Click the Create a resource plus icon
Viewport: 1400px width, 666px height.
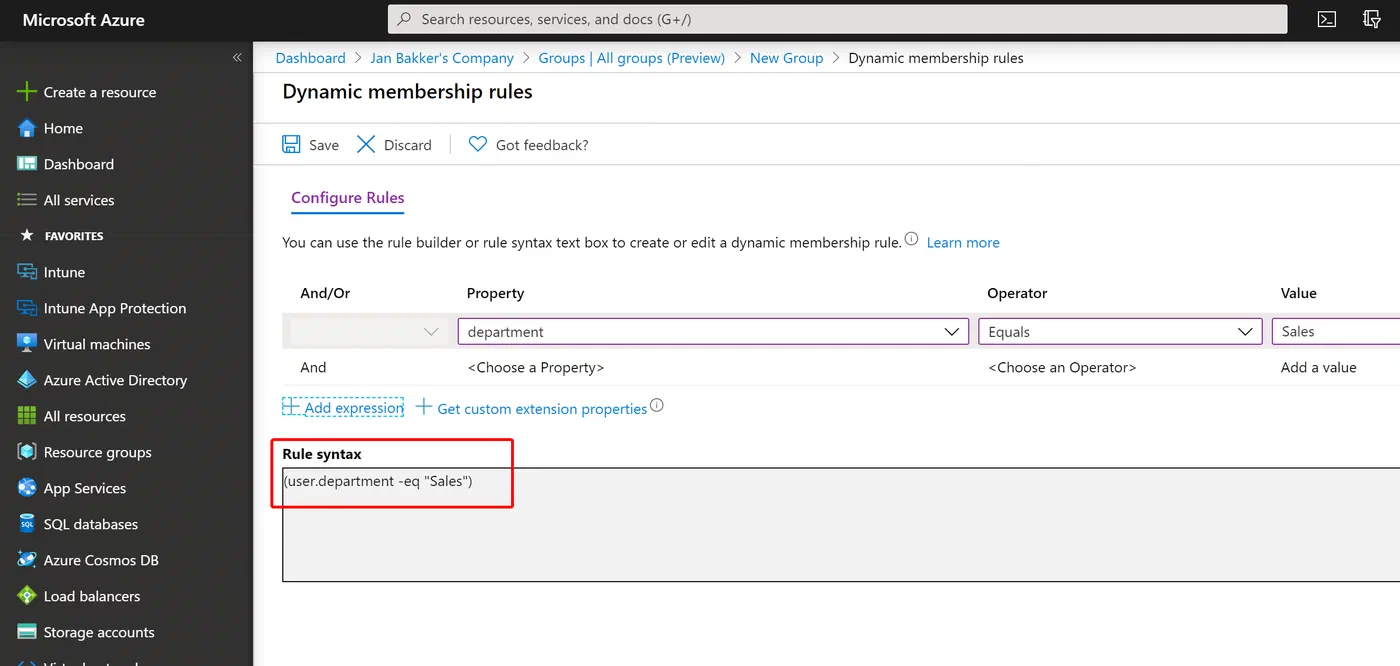click(27, 92)
